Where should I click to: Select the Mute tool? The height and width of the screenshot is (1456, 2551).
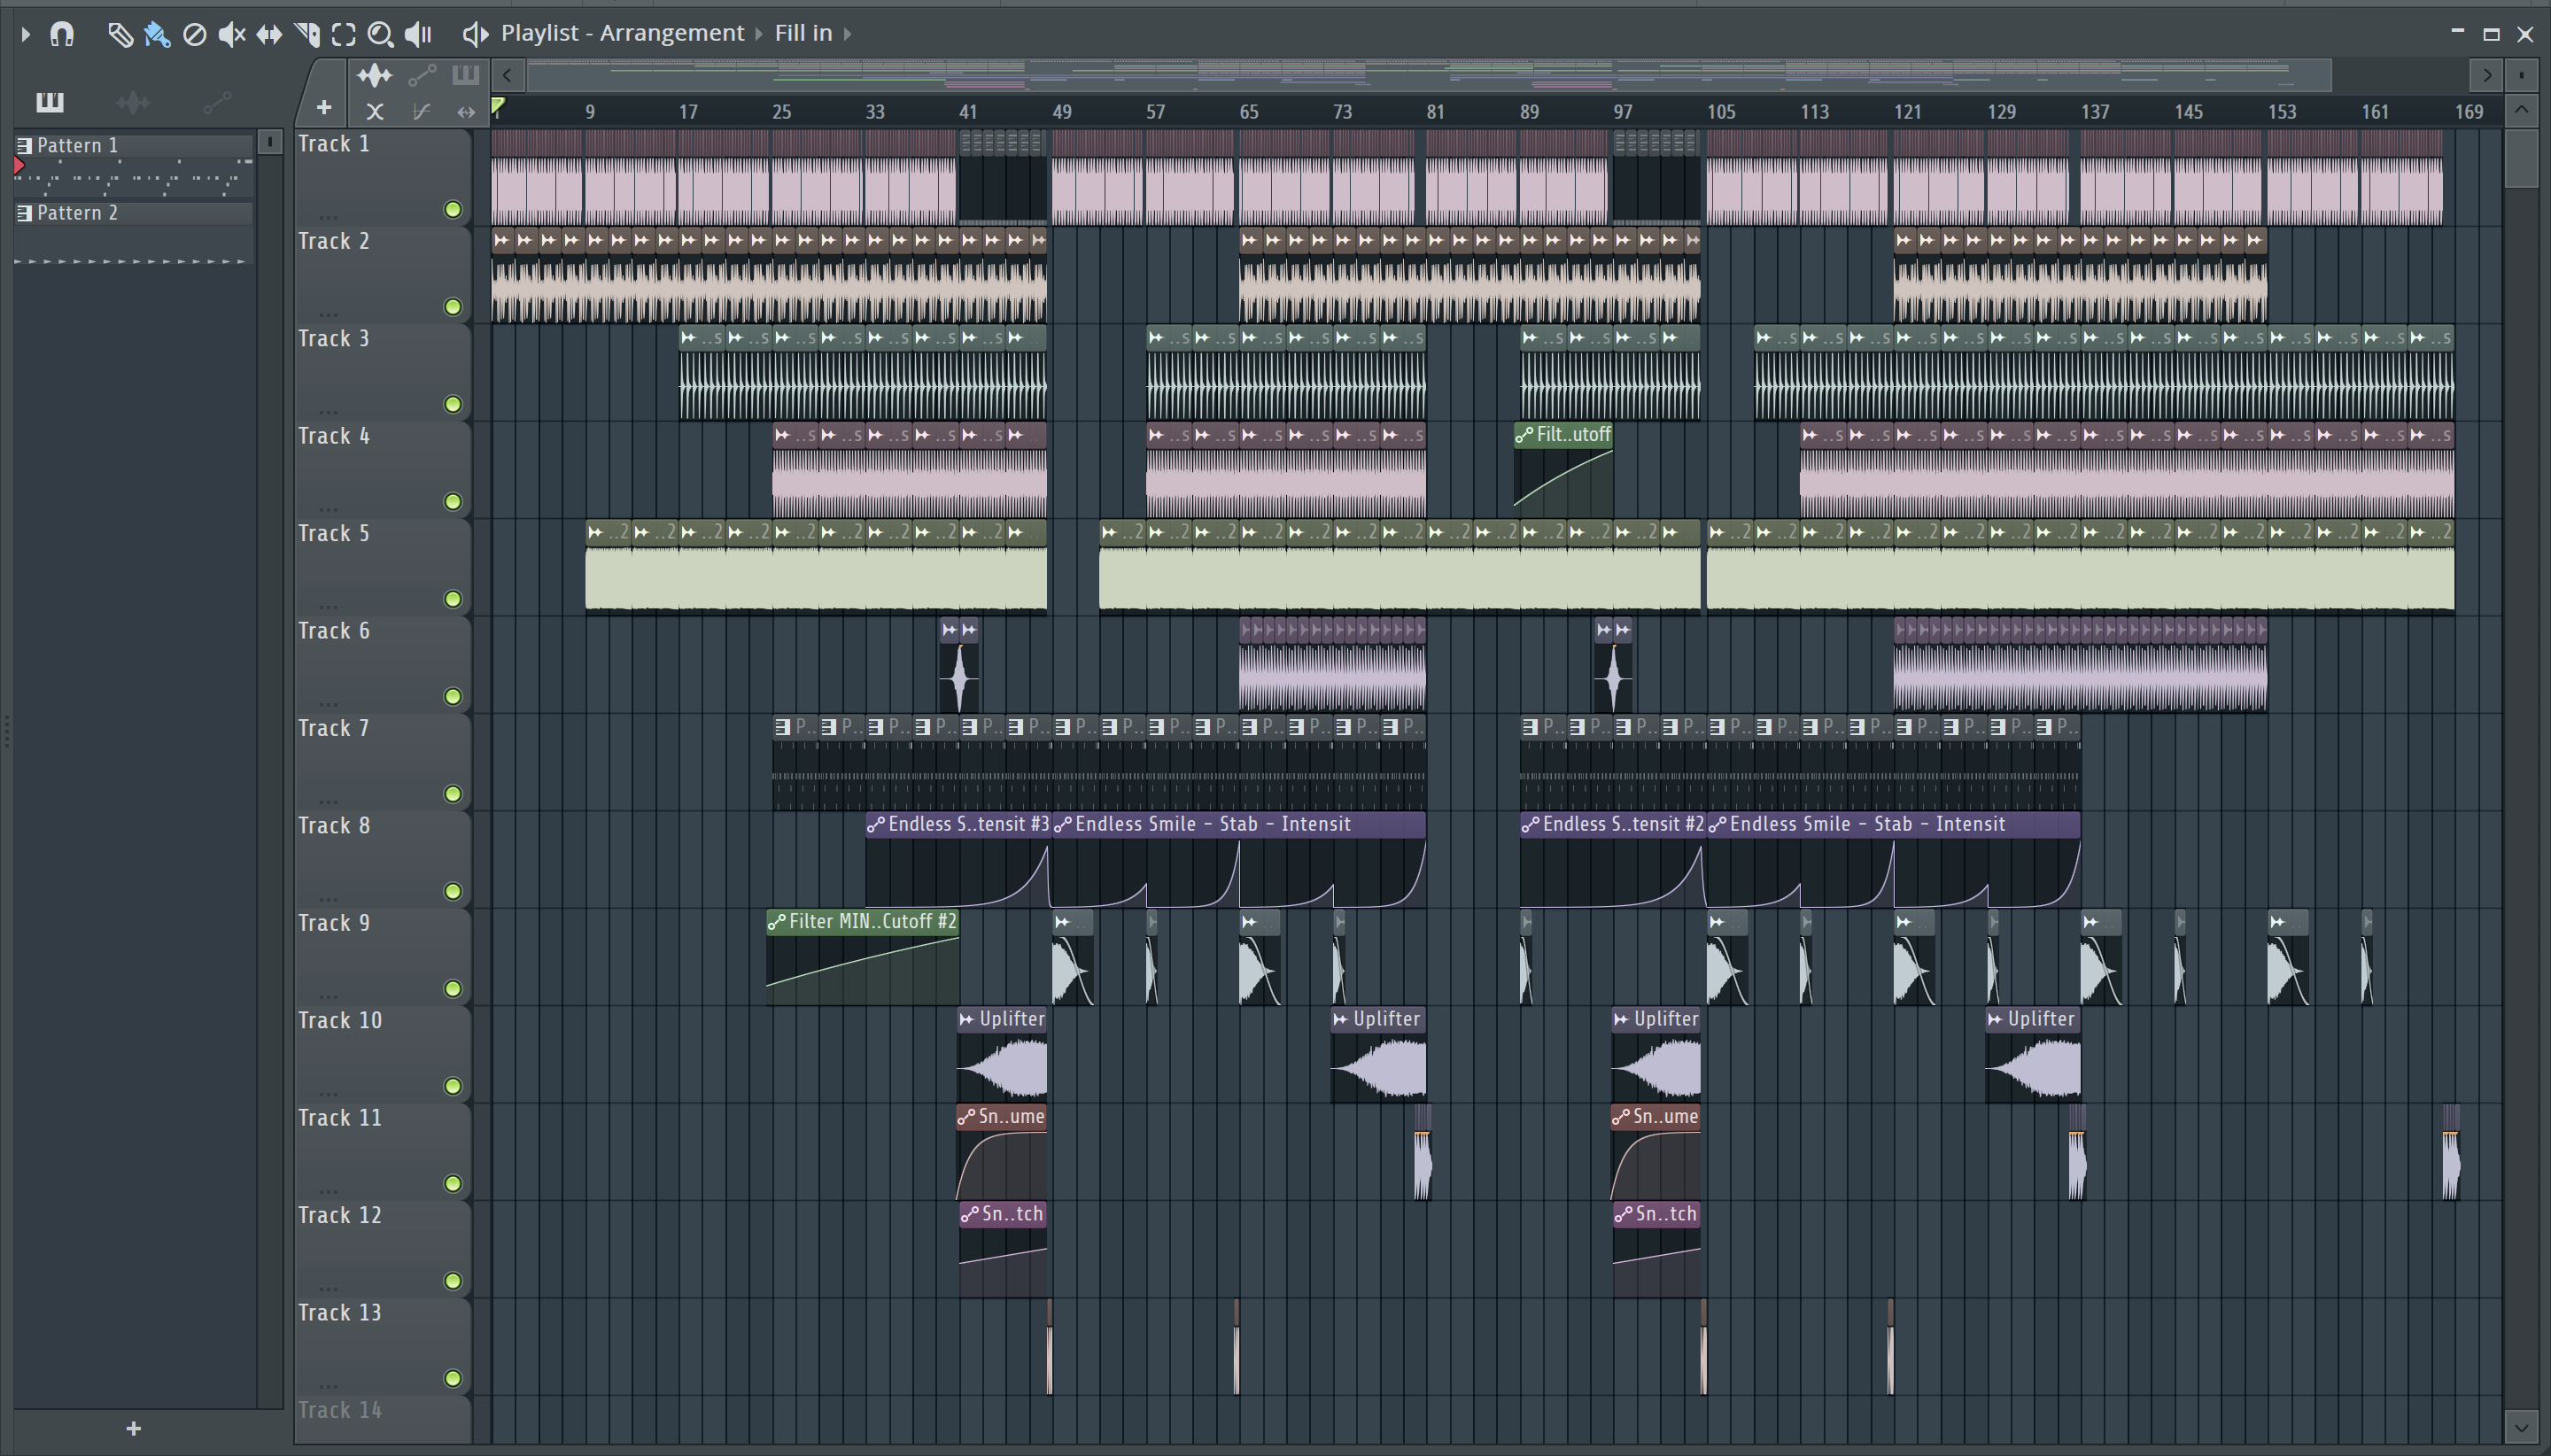232,34
